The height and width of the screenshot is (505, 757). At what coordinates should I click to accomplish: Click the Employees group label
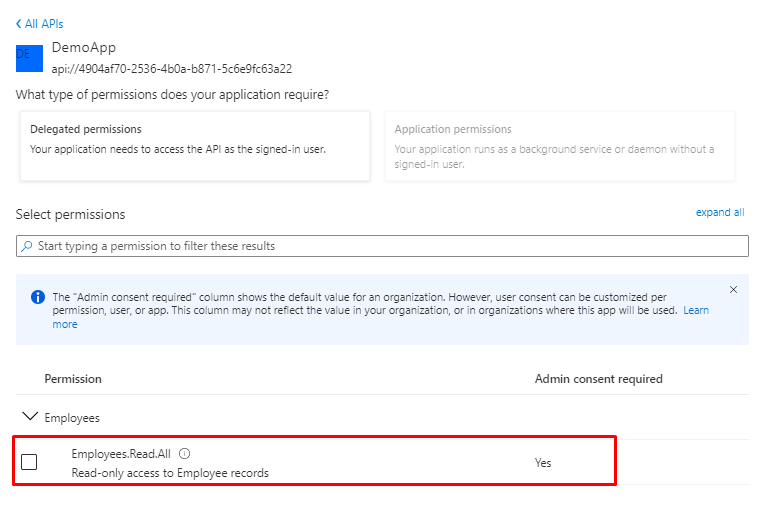[x=72, y=418]
